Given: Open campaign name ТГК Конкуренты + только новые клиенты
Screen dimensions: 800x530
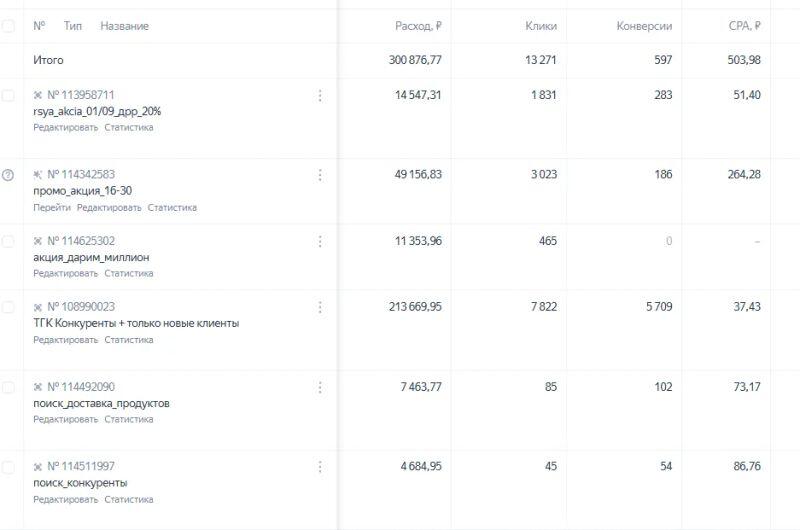Looking at the screenshot, I should (136, 323).
